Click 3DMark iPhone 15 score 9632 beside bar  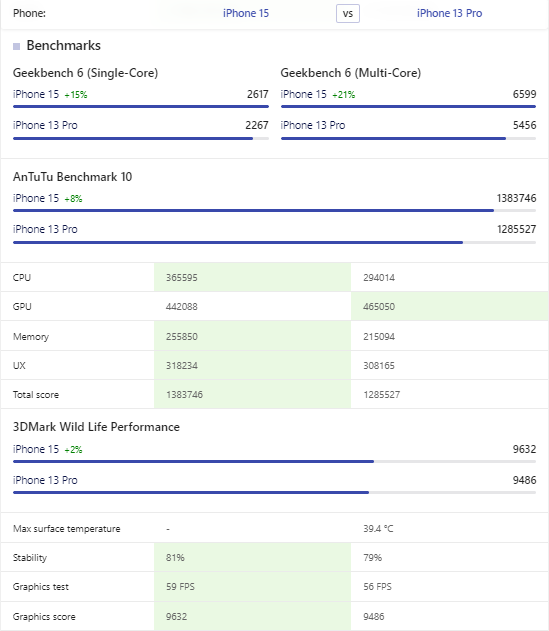(524, 449)
